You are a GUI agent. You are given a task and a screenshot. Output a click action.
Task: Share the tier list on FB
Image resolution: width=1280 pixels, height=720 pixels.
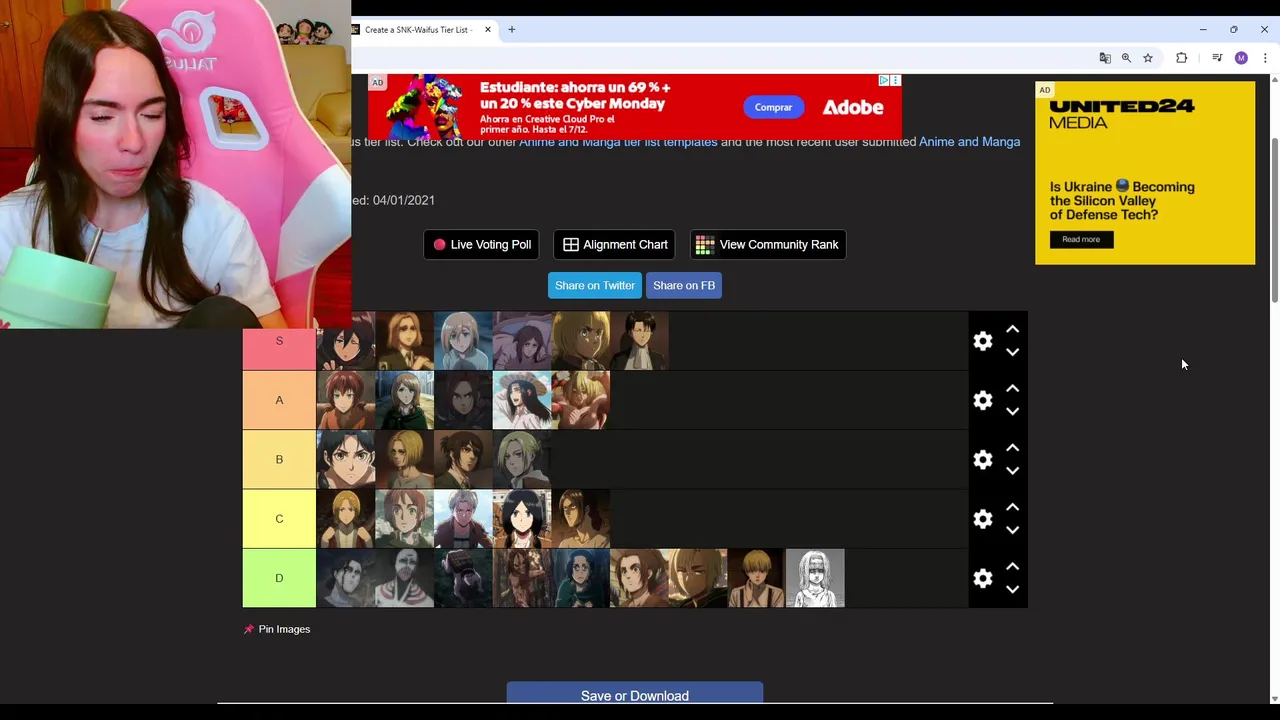click(x=684, y=285)
